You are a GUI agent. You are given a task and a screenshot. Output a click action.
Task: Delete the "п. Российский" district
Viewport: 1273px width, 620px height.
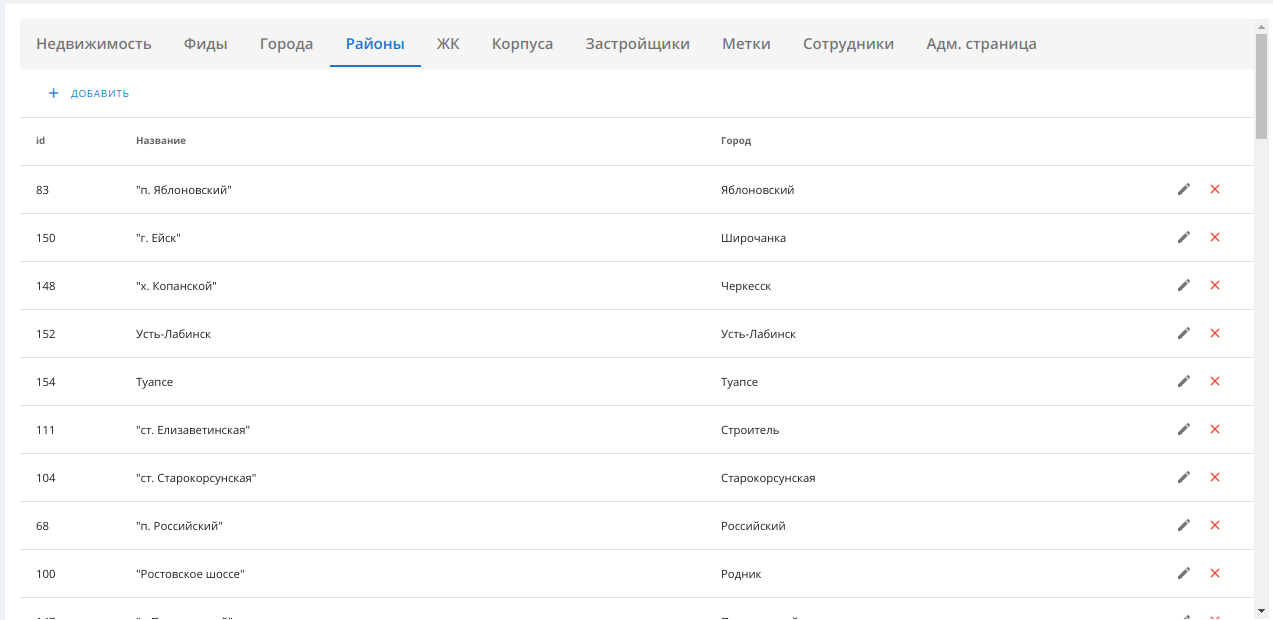(1215, 525)
